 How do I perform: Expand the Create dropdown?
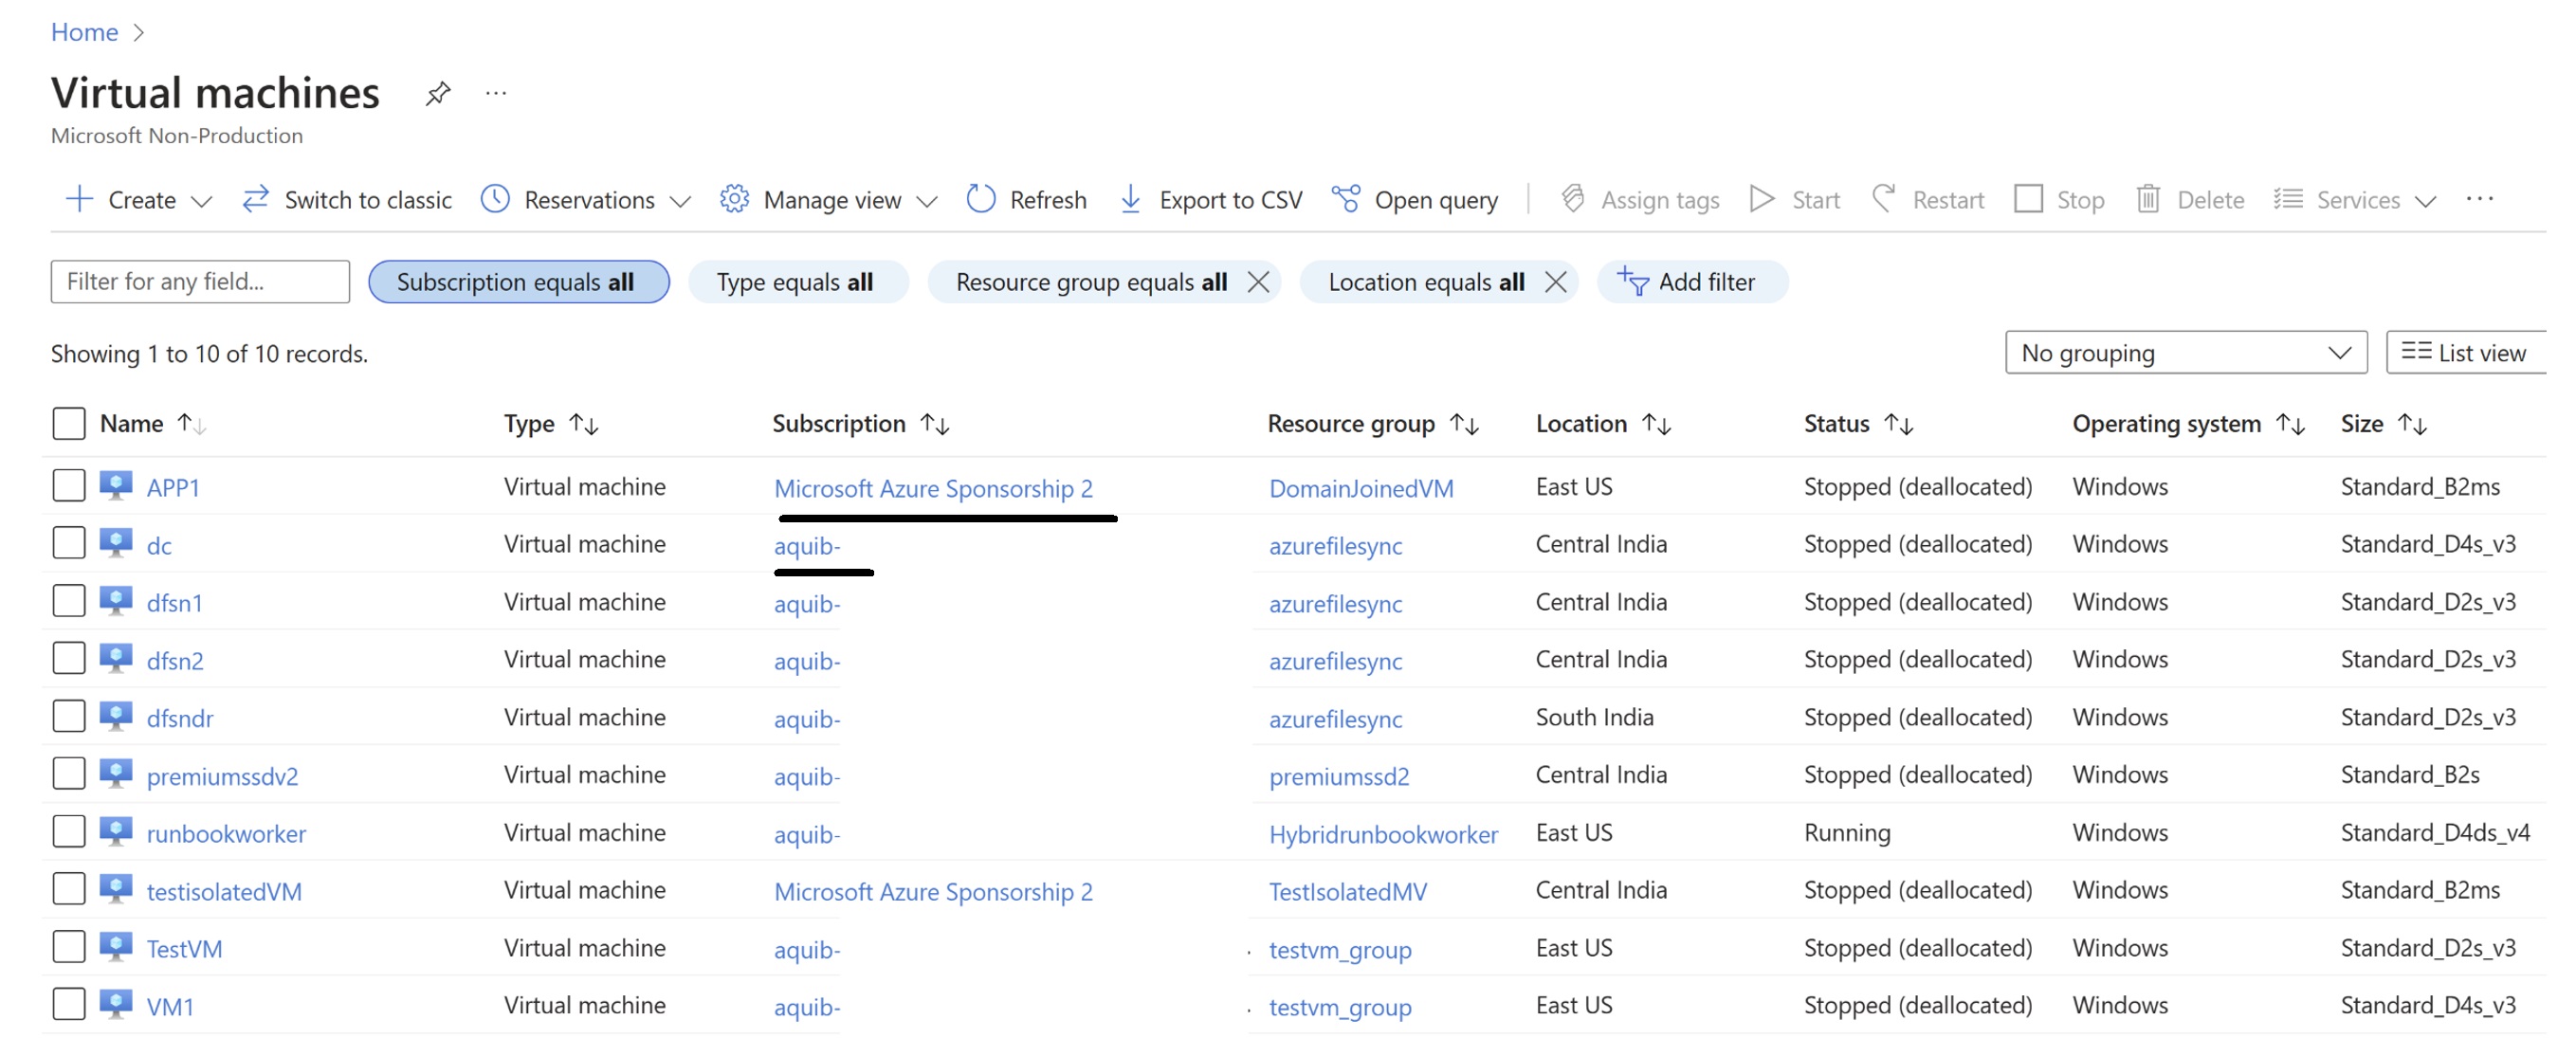tap(201, 201)
